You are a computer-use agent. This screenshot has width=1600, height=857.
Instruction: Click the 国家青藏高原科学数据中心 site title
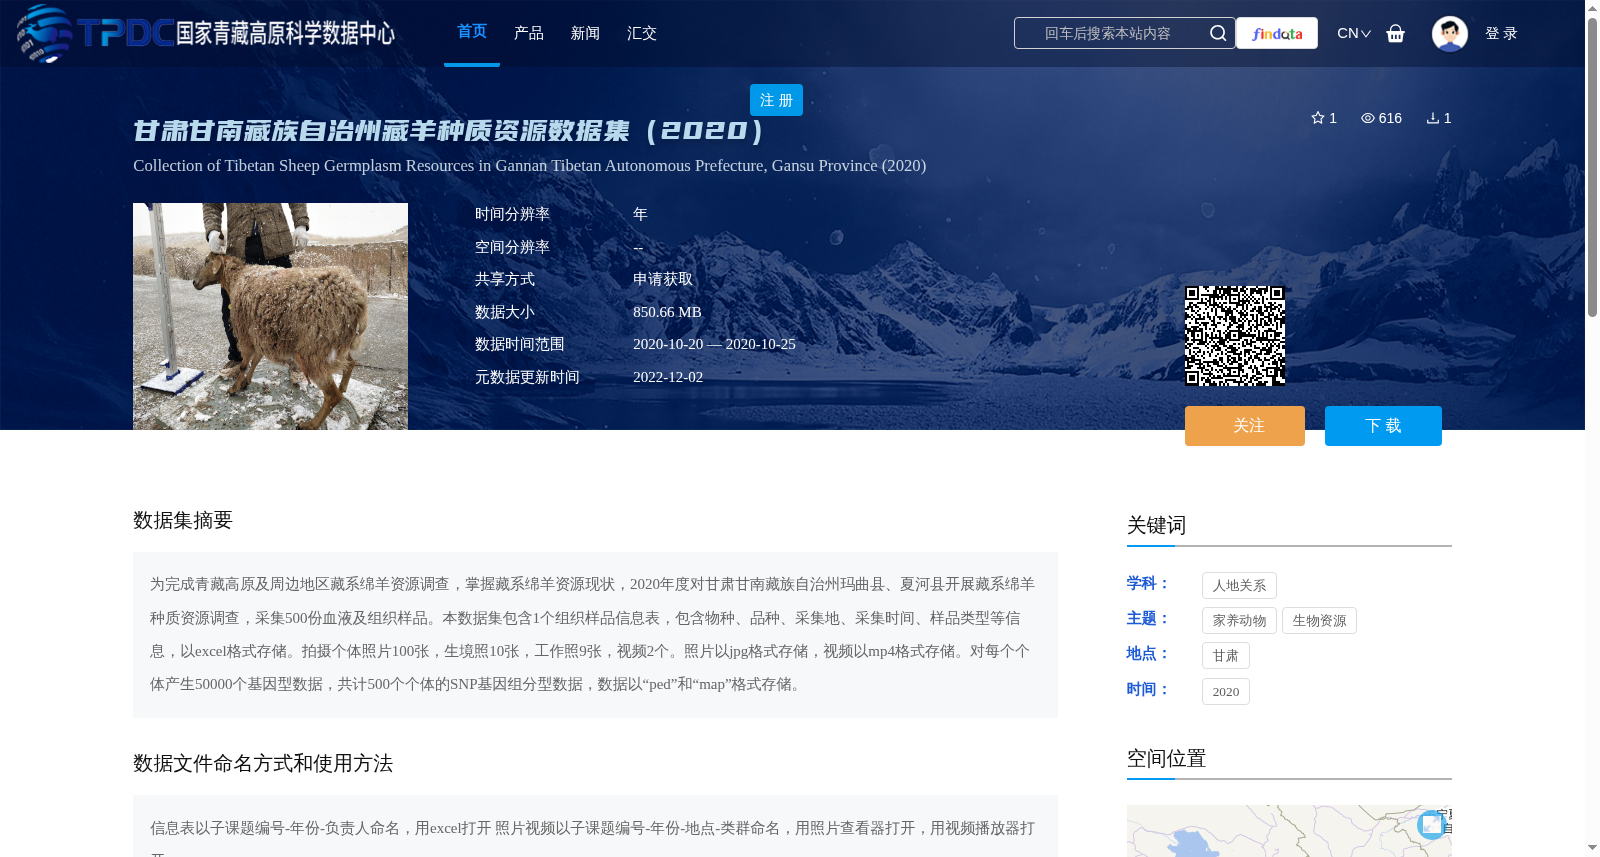coord(285,33)
